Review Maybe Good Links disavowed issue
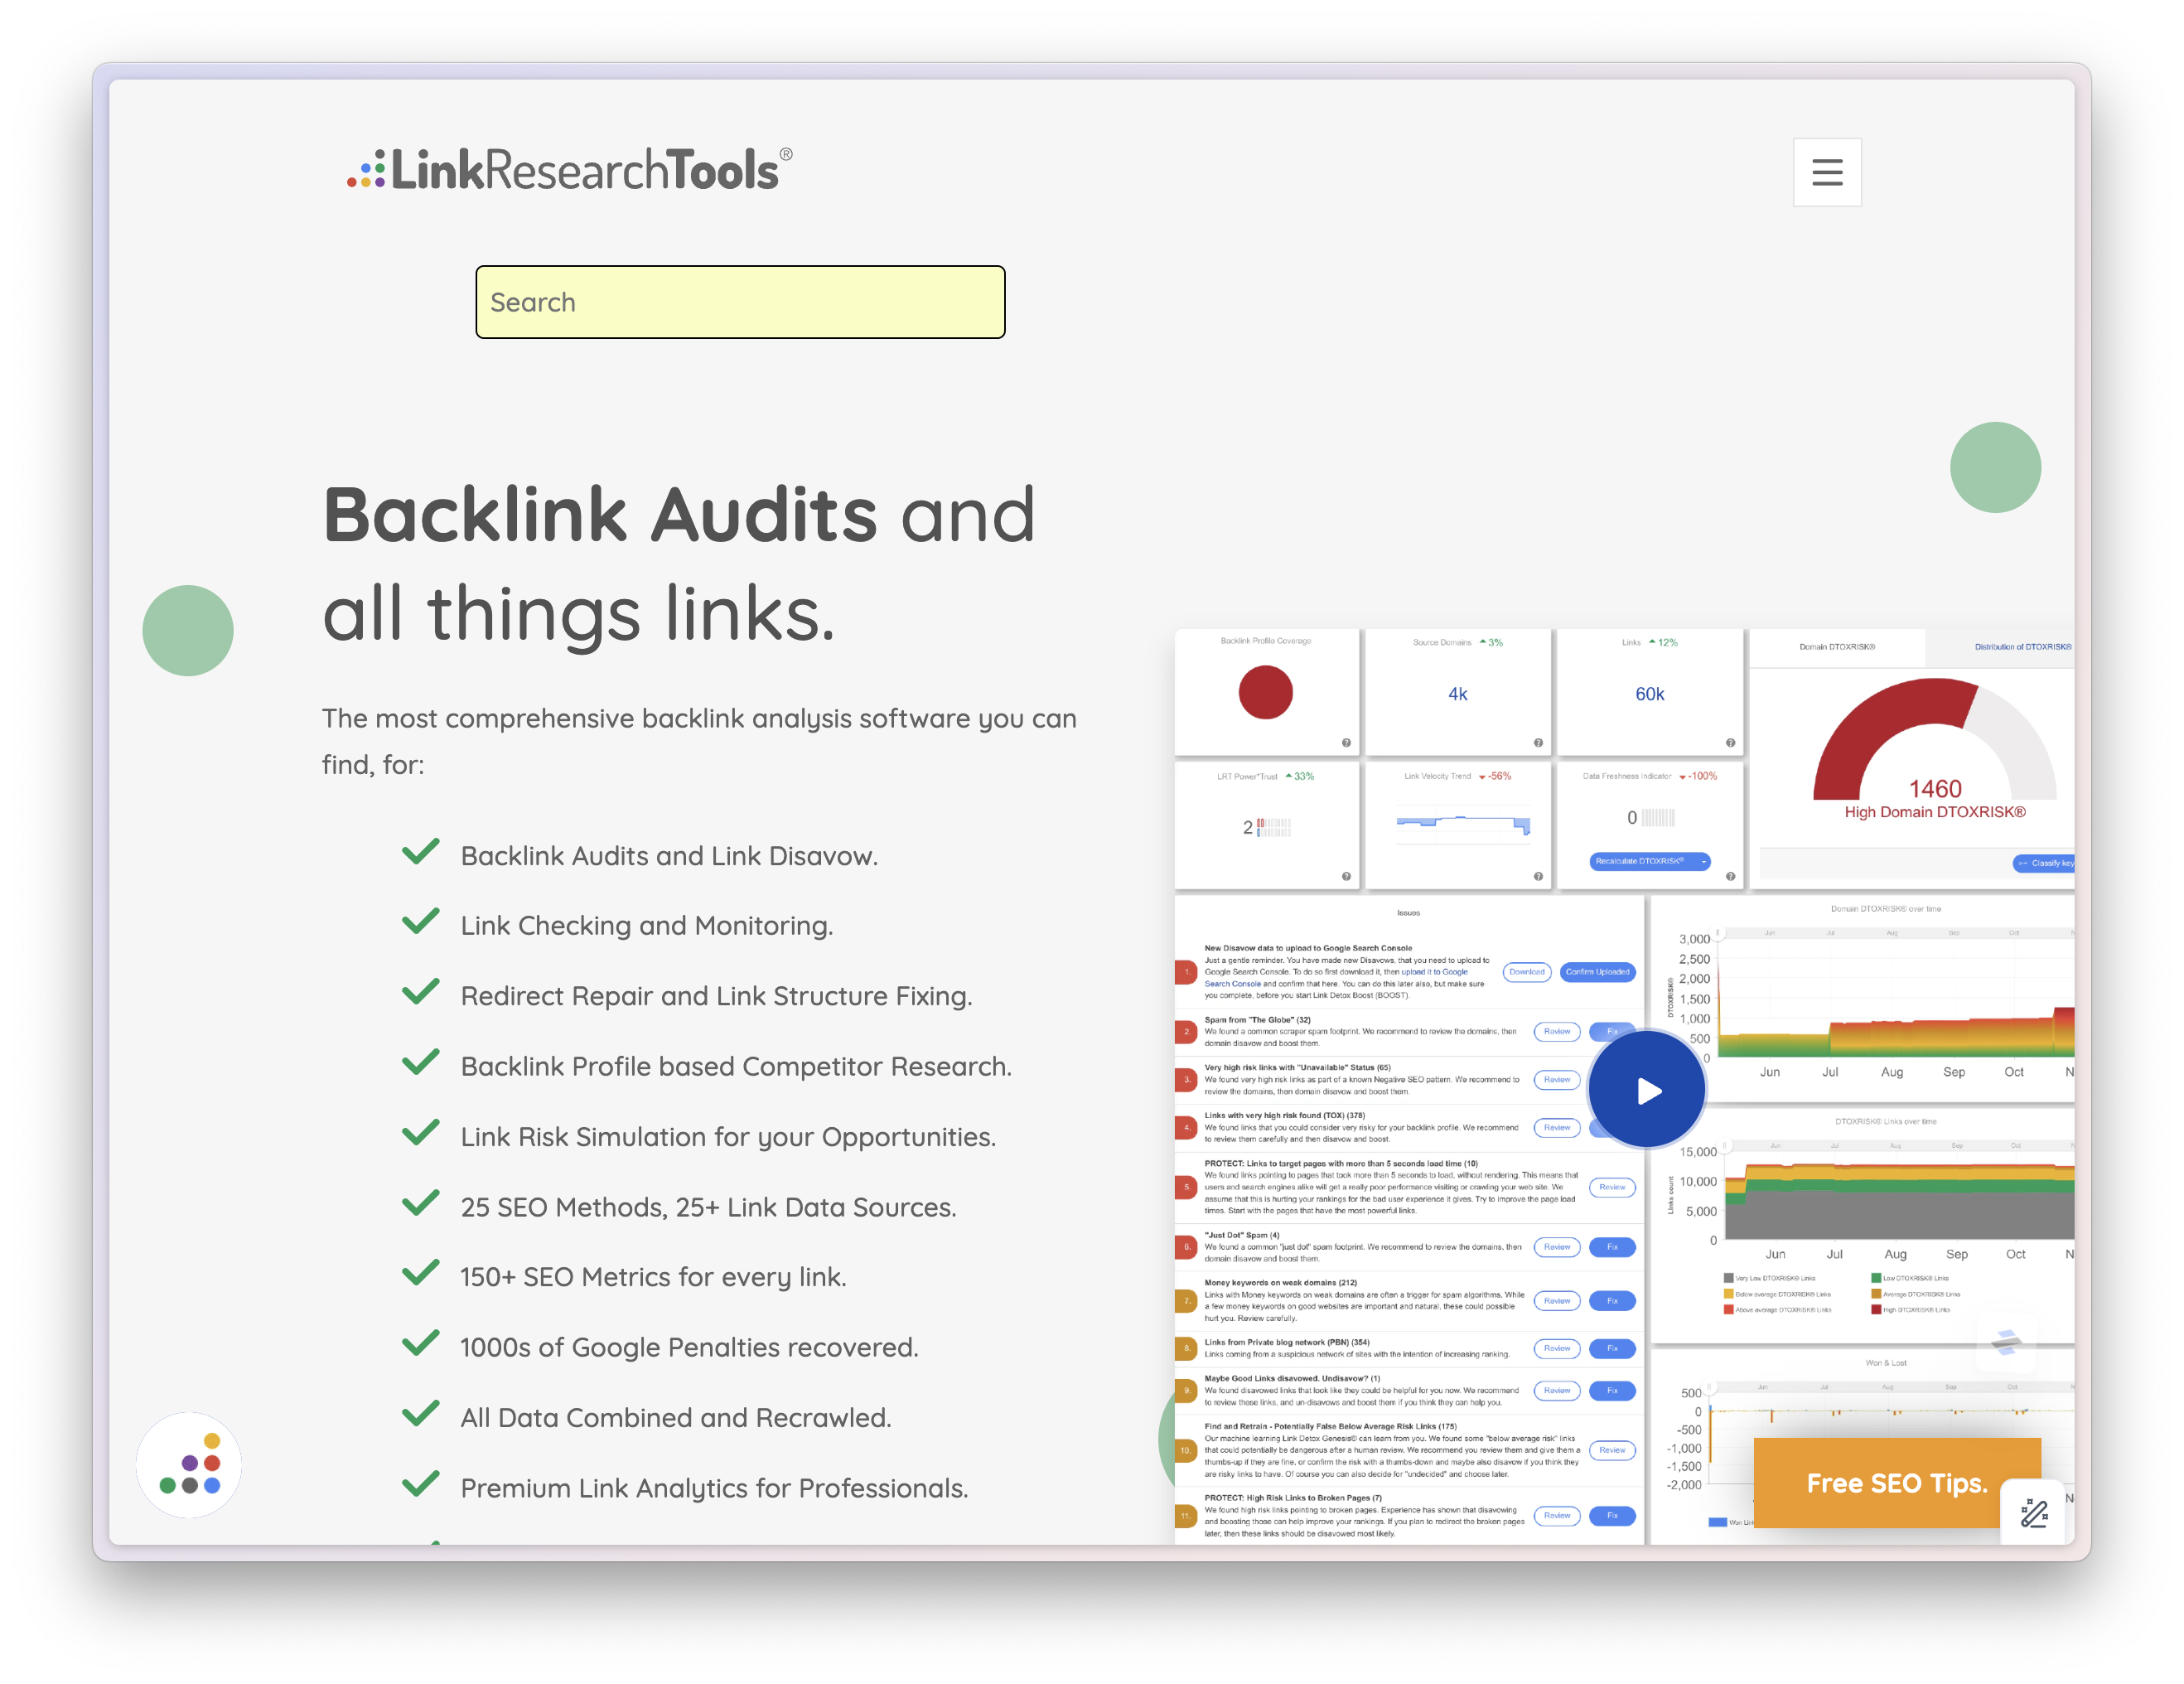 tap(1556, 1391)
